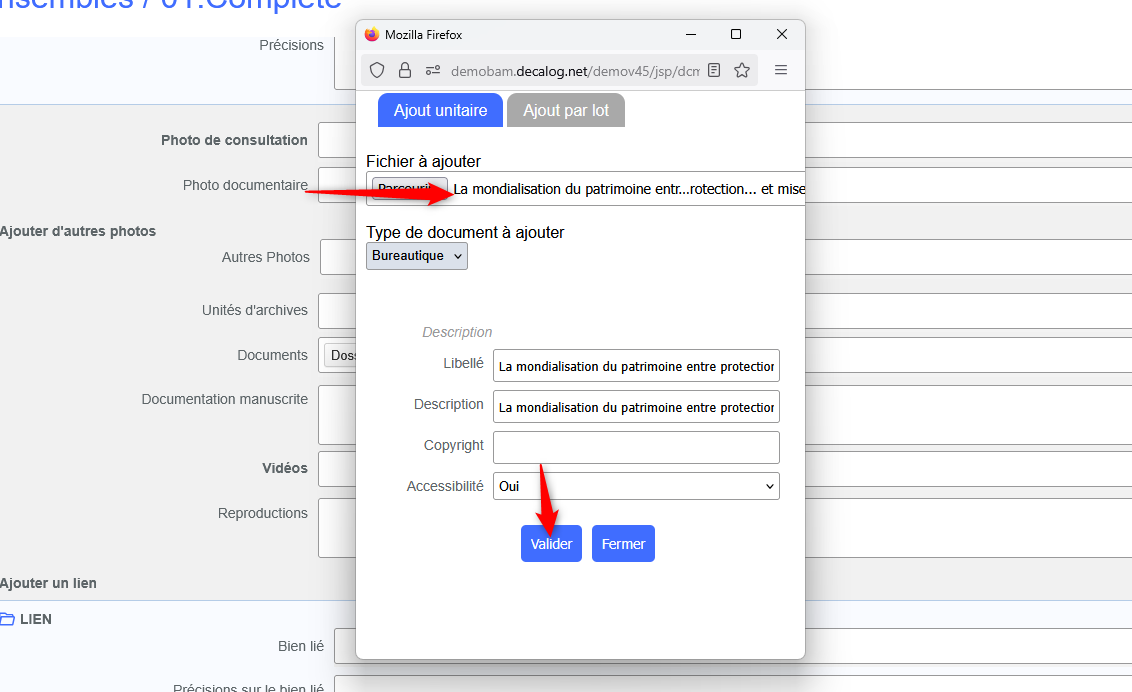Screen dimensions: 1132x692
Task: Switch to the Ajout unitaire tab
Action: coord(440,110)
